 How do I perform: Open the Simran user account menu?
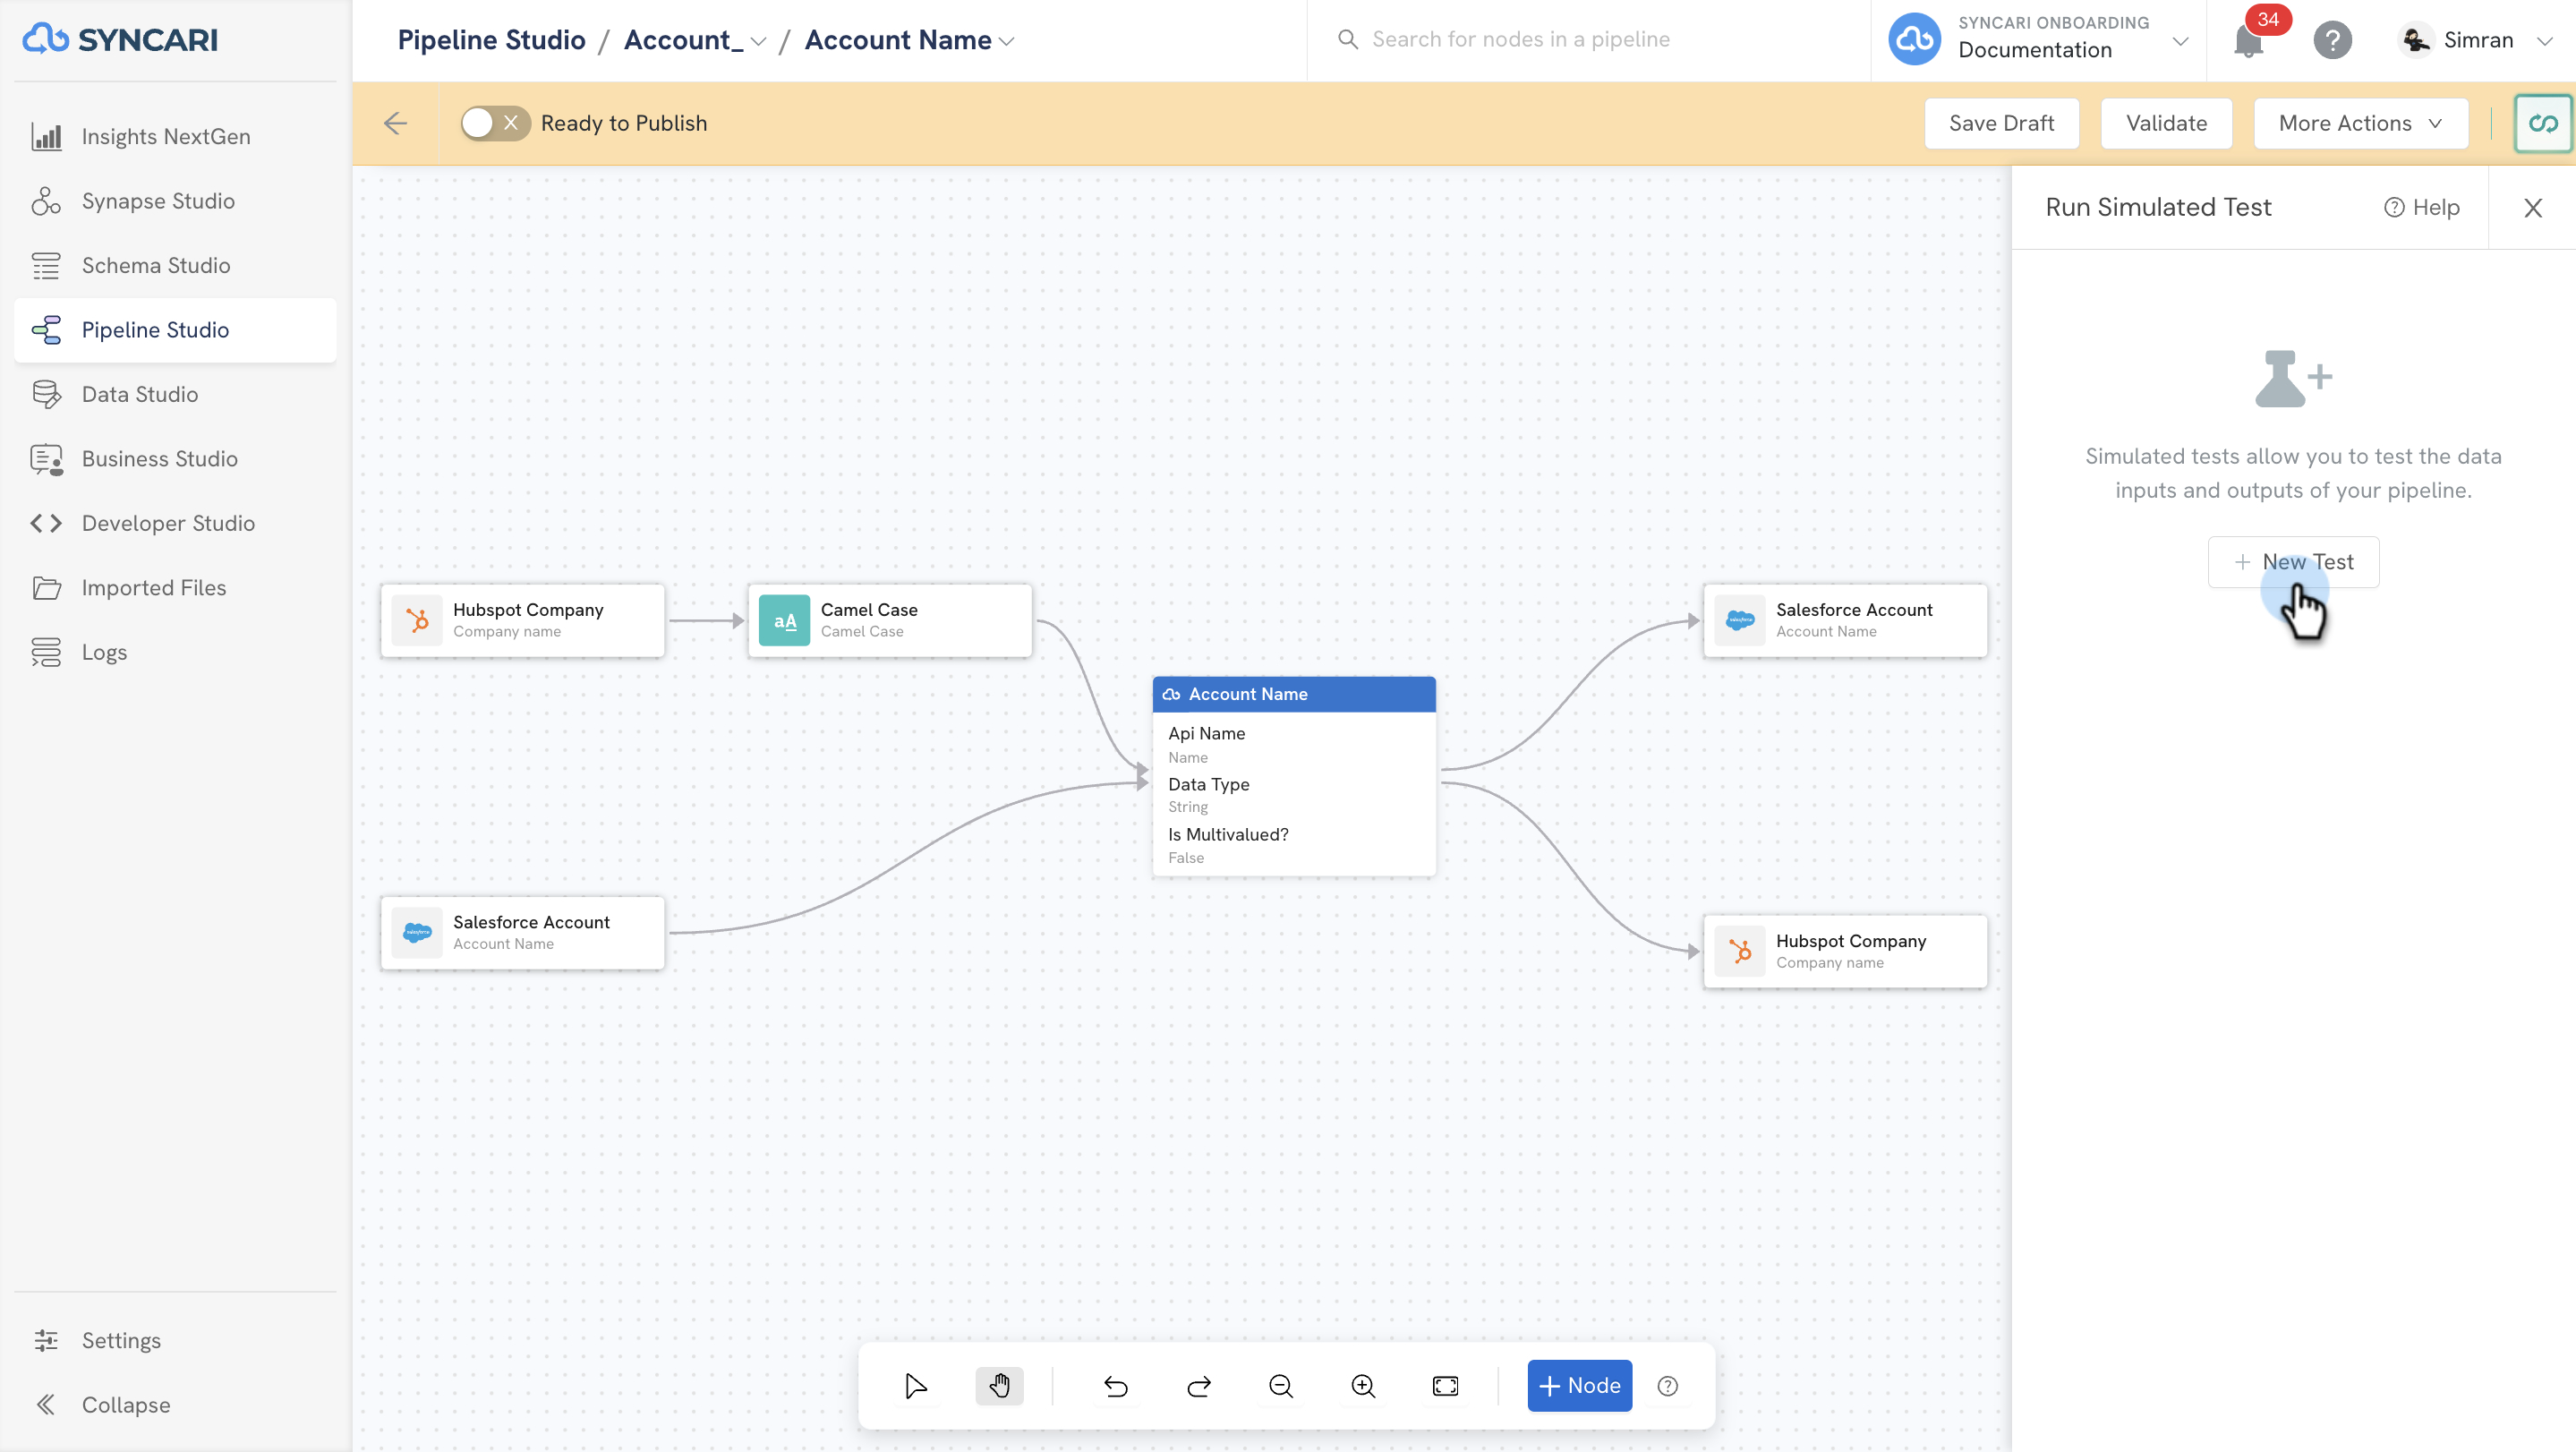(x=2477, y=40)
